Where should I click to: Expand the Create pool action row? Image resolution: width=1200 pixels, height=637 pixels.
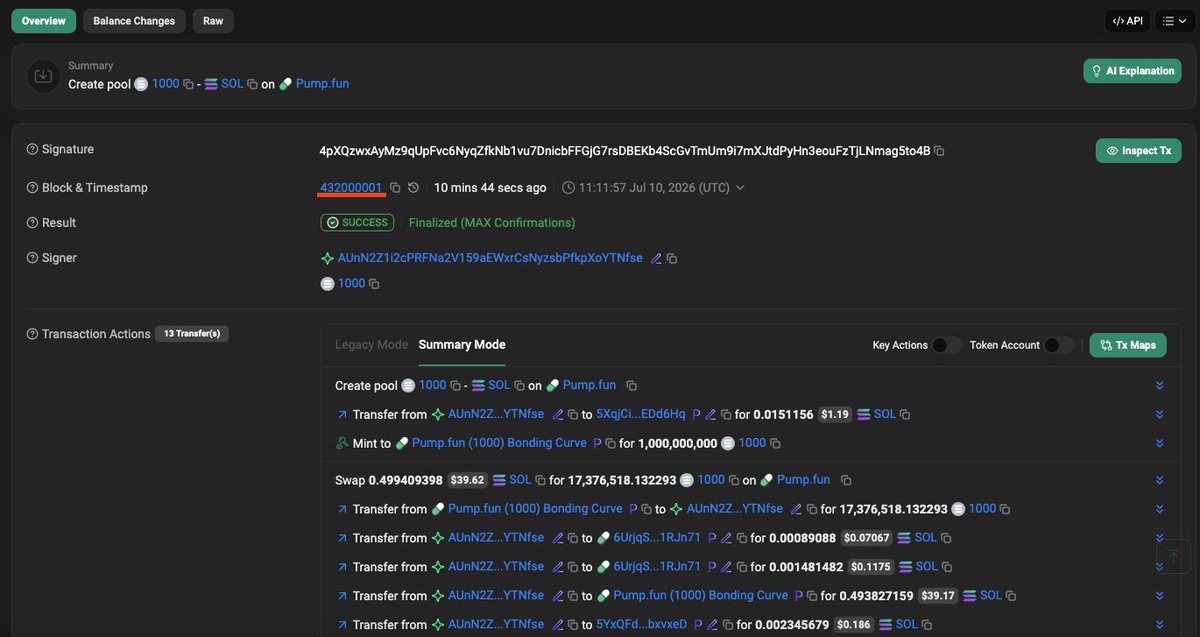(1159, 386)
